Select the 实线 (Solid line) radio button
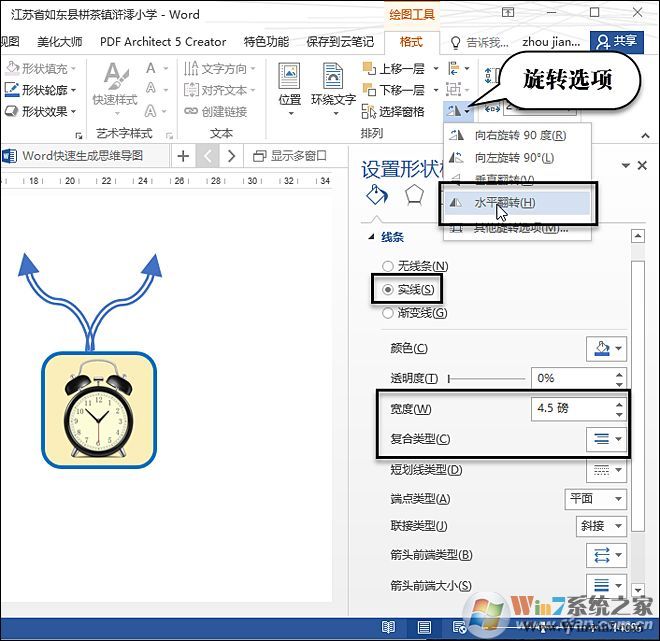 coord(388,290)
